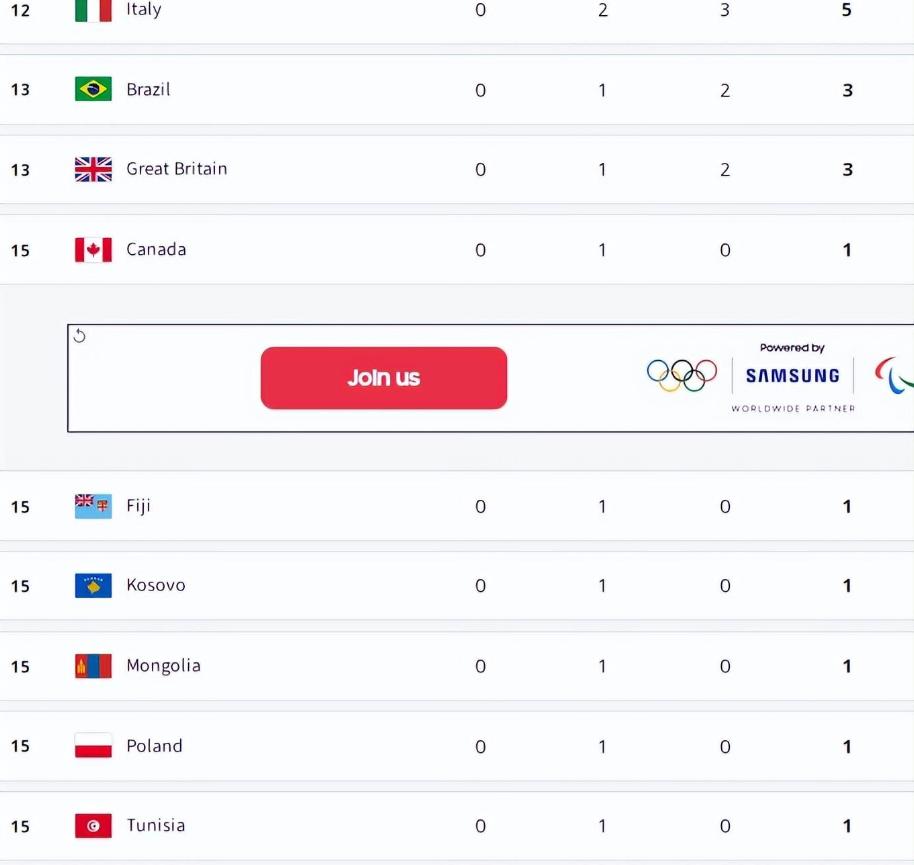The height and width of the screenshot is (865, 914).
Task: Click Kosovo's silver medal count
Action: click(x=602, y=586)
